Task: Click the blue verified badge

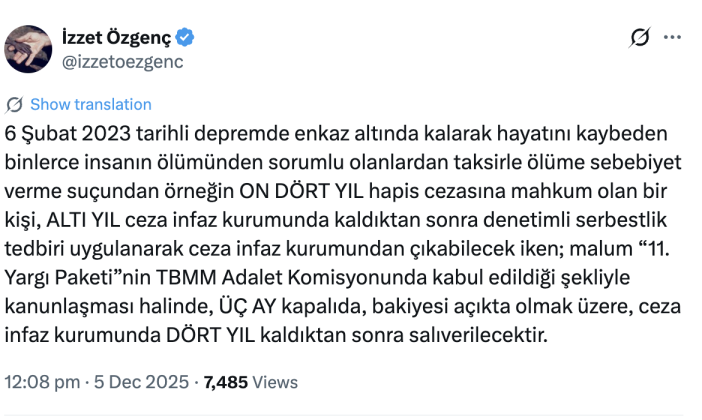Action: [187, 39]
